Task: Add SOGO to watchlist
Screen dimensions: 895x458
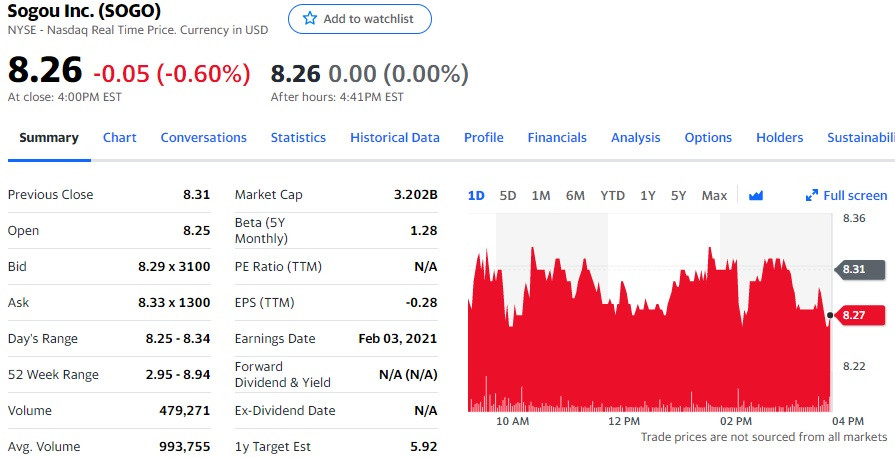Action: 360,19
